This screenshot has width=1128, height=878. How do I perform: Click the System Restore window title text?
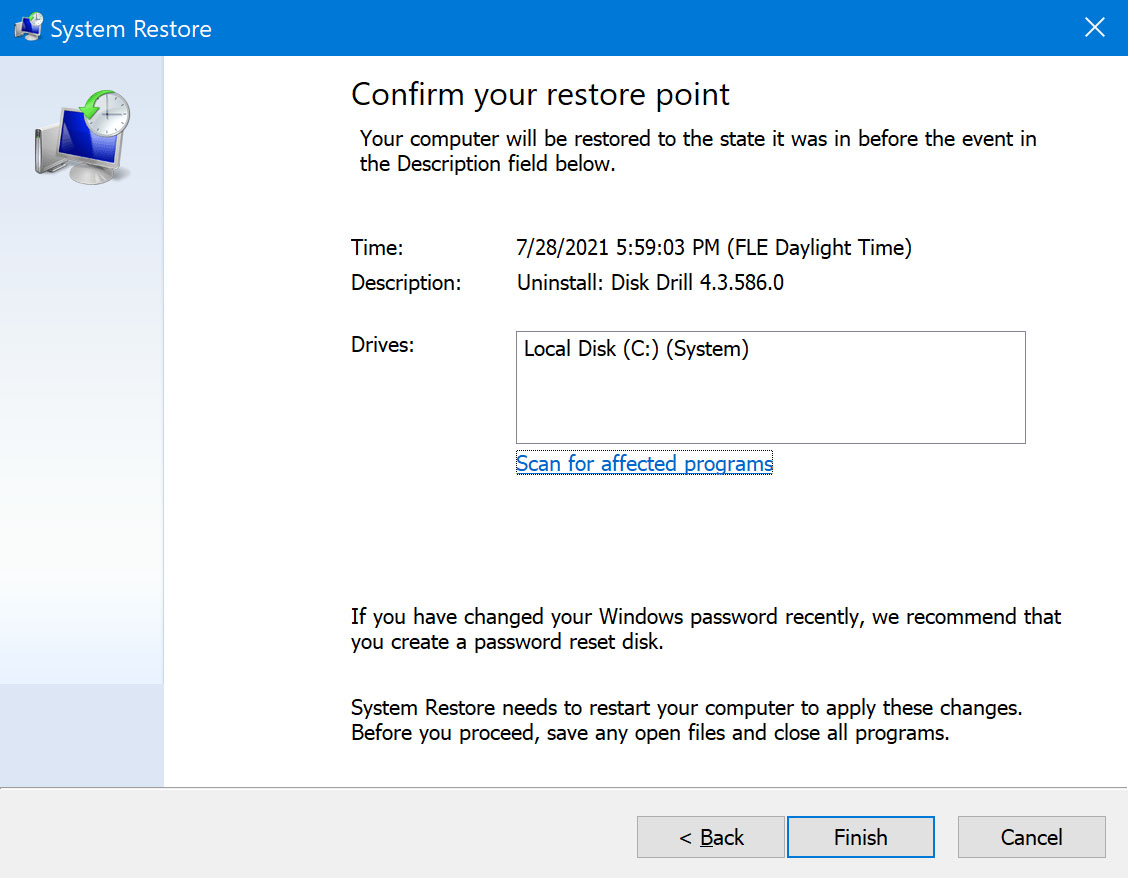tap(131, 29)
